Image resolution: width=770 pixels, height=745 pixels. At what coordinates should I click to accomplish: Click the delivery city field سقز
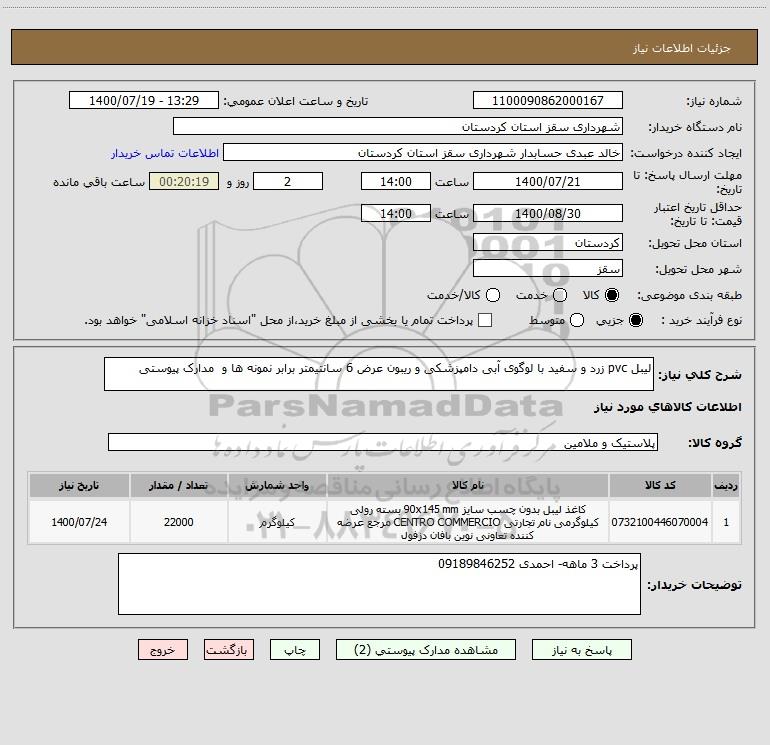548,269
